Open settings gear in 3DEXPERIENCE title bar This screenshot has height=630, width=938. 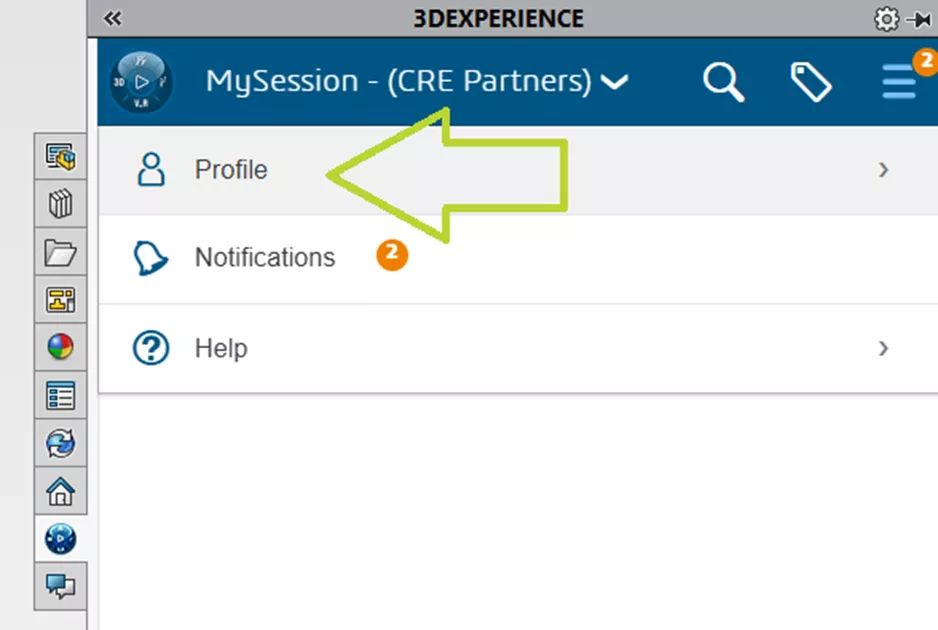(x=886, y=19)
